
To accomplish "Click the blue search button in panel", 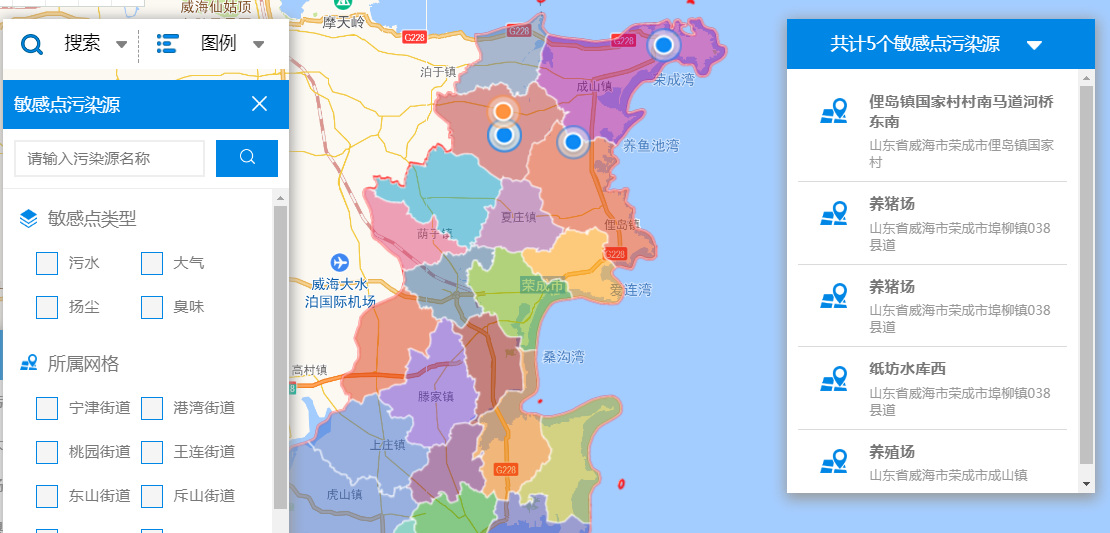I will [x=247, y=159].
